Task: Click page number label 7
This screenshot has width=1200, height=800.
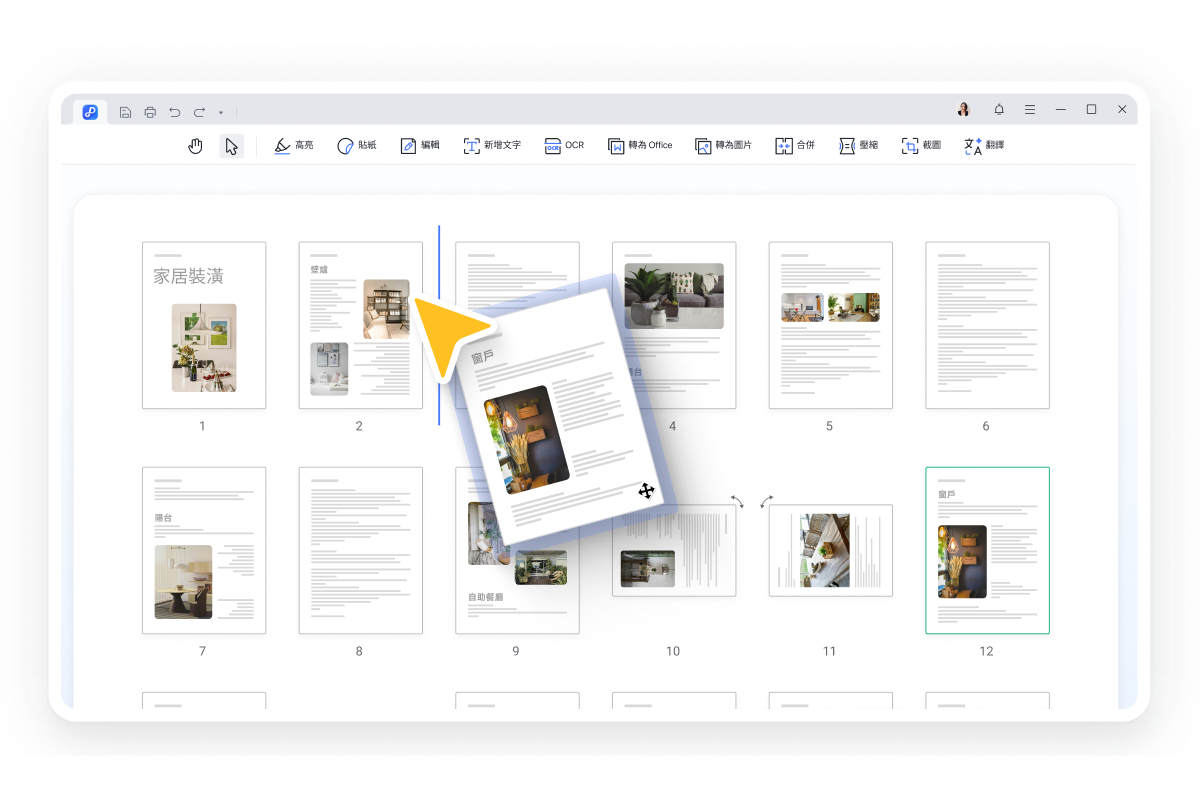Action: click(202, 651)
